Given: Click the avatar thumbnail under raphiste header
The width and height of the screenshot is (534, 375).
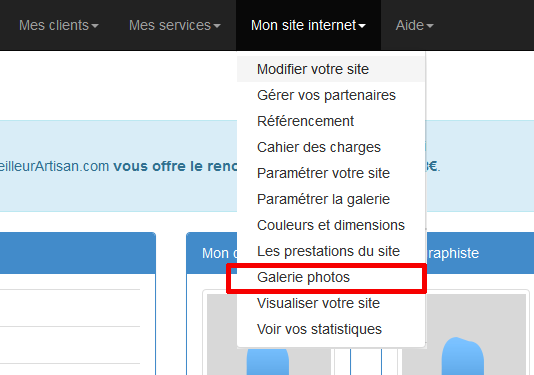Looking at the screenshot, I should coord(464,334).
